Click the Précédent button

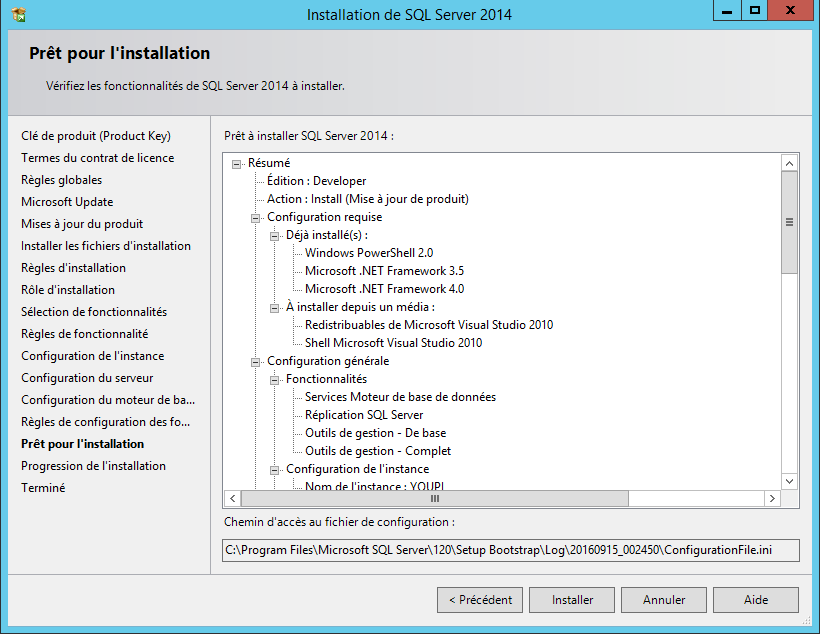(x=480, y=599)
